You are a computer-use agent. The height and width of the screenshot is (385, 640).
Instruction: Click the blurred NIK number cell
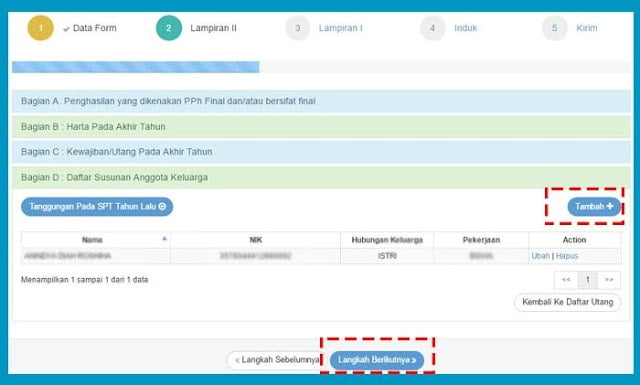[256, 256]
